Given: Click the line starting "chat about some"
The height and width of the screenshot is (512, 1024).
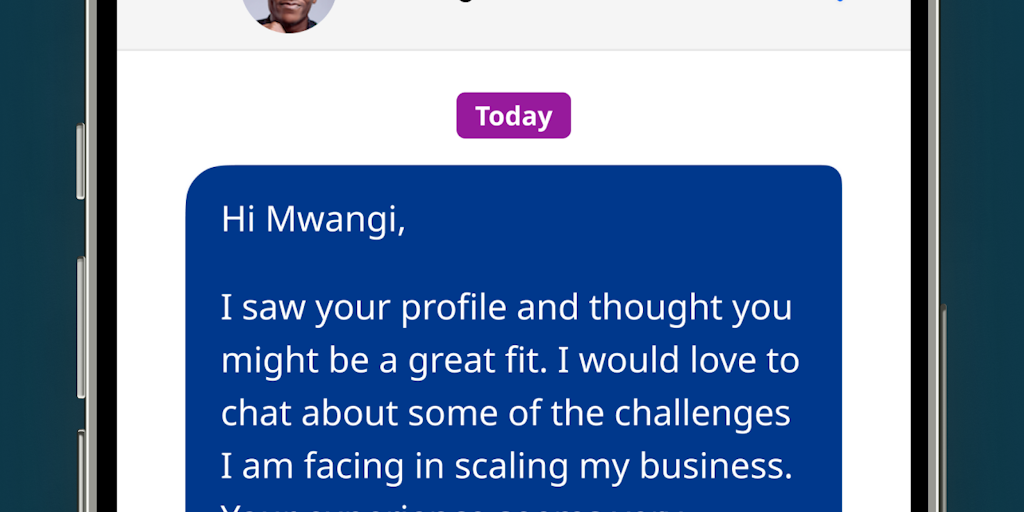Looking at the screenshot, I should [x=506, y=412].
